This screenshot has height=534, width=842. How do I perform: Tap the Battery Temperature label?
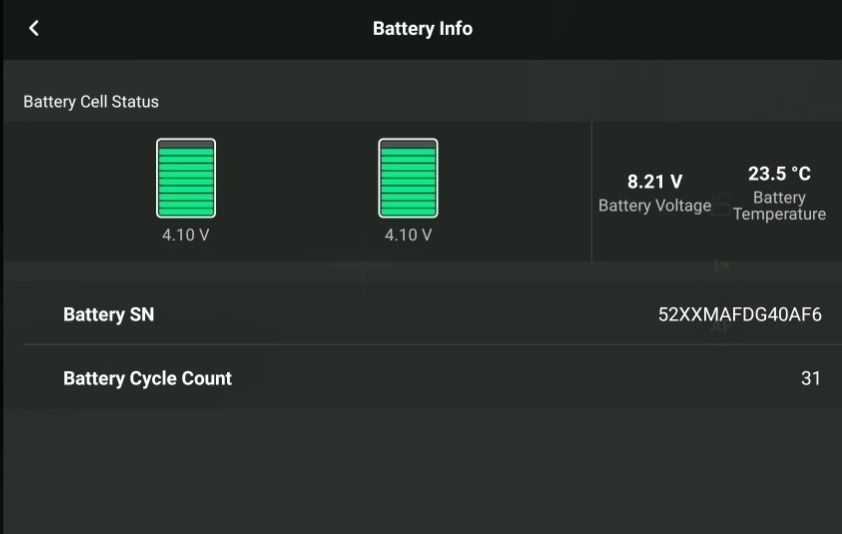[779, 206]
